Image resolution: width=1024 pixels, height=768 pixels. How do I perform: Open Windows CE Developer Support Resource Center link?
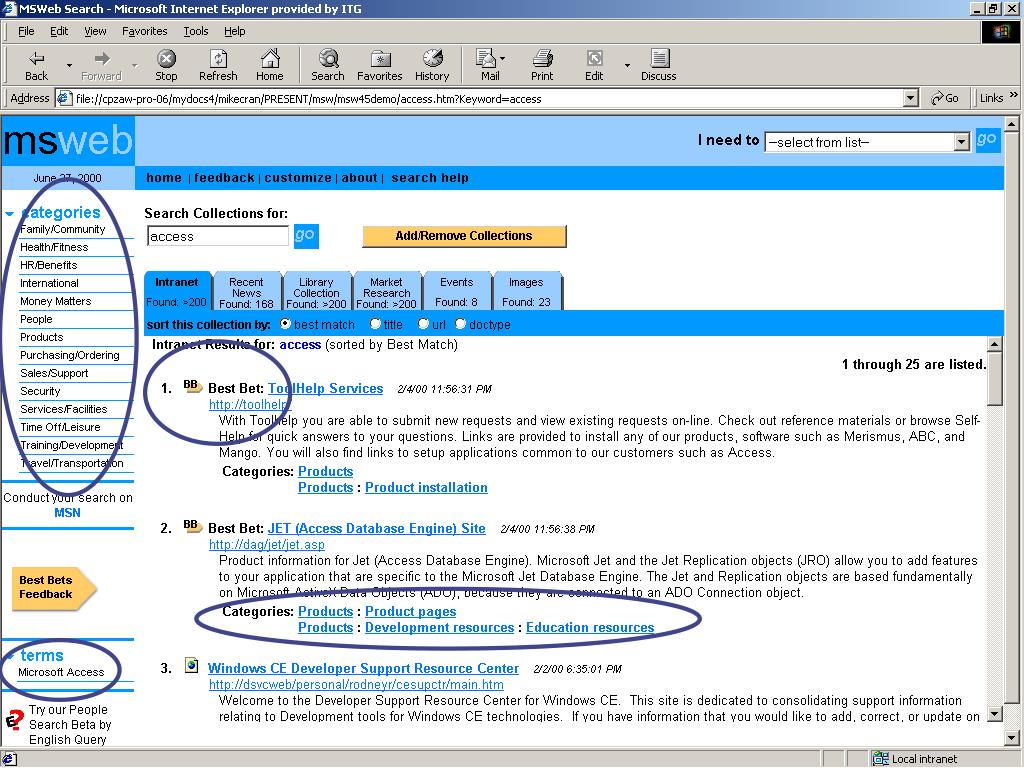[x=363, y=668]
